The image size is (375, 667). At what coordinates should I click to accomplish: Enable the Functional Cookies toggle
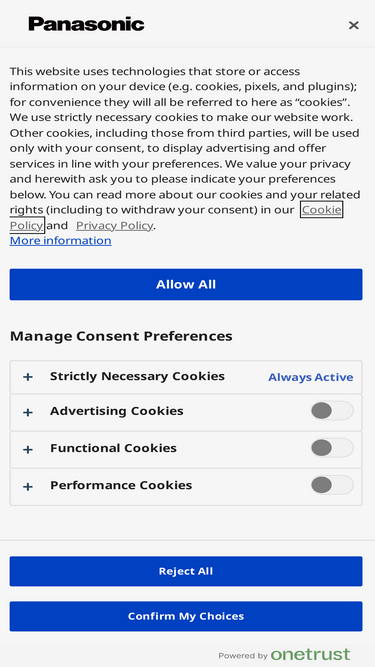point(332,448)
